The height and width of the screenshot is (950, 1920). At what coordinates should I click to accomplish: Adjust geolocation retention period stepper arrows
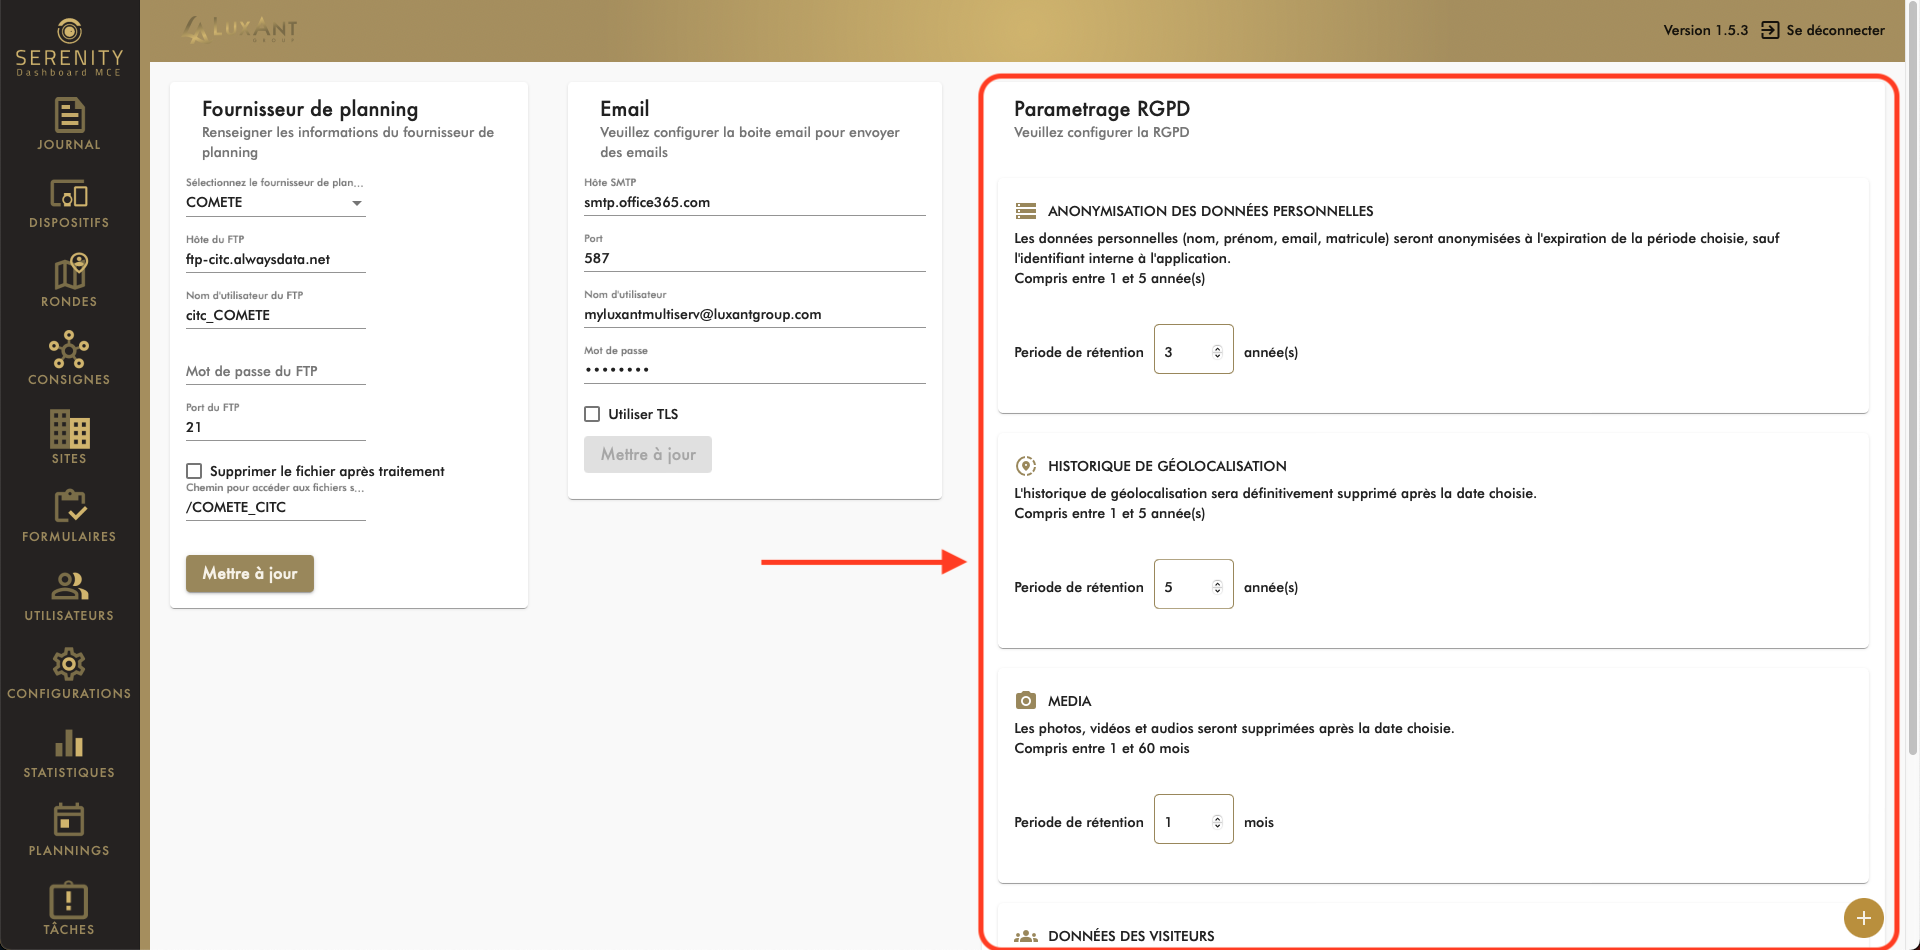click(x=1217, y=587)
